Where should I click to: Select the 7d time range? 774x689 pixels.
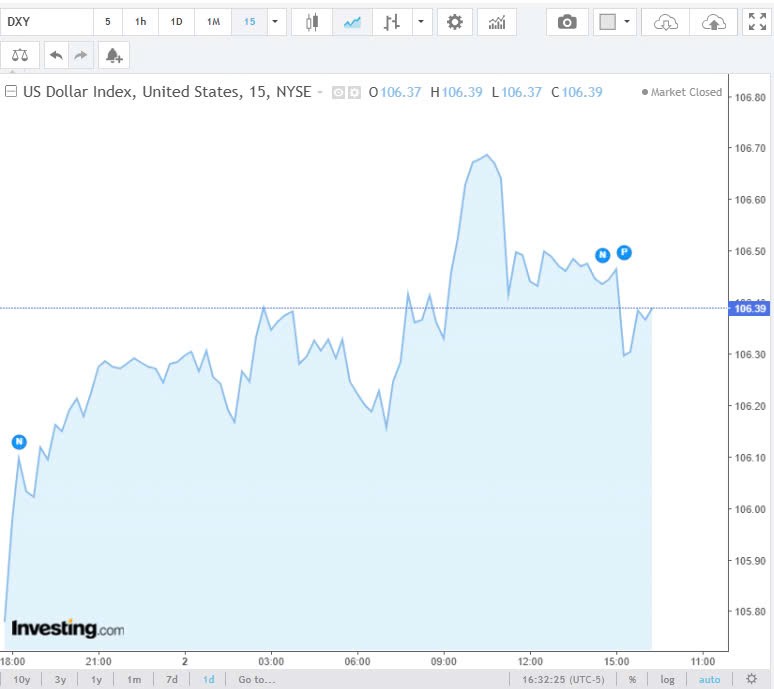172,680
